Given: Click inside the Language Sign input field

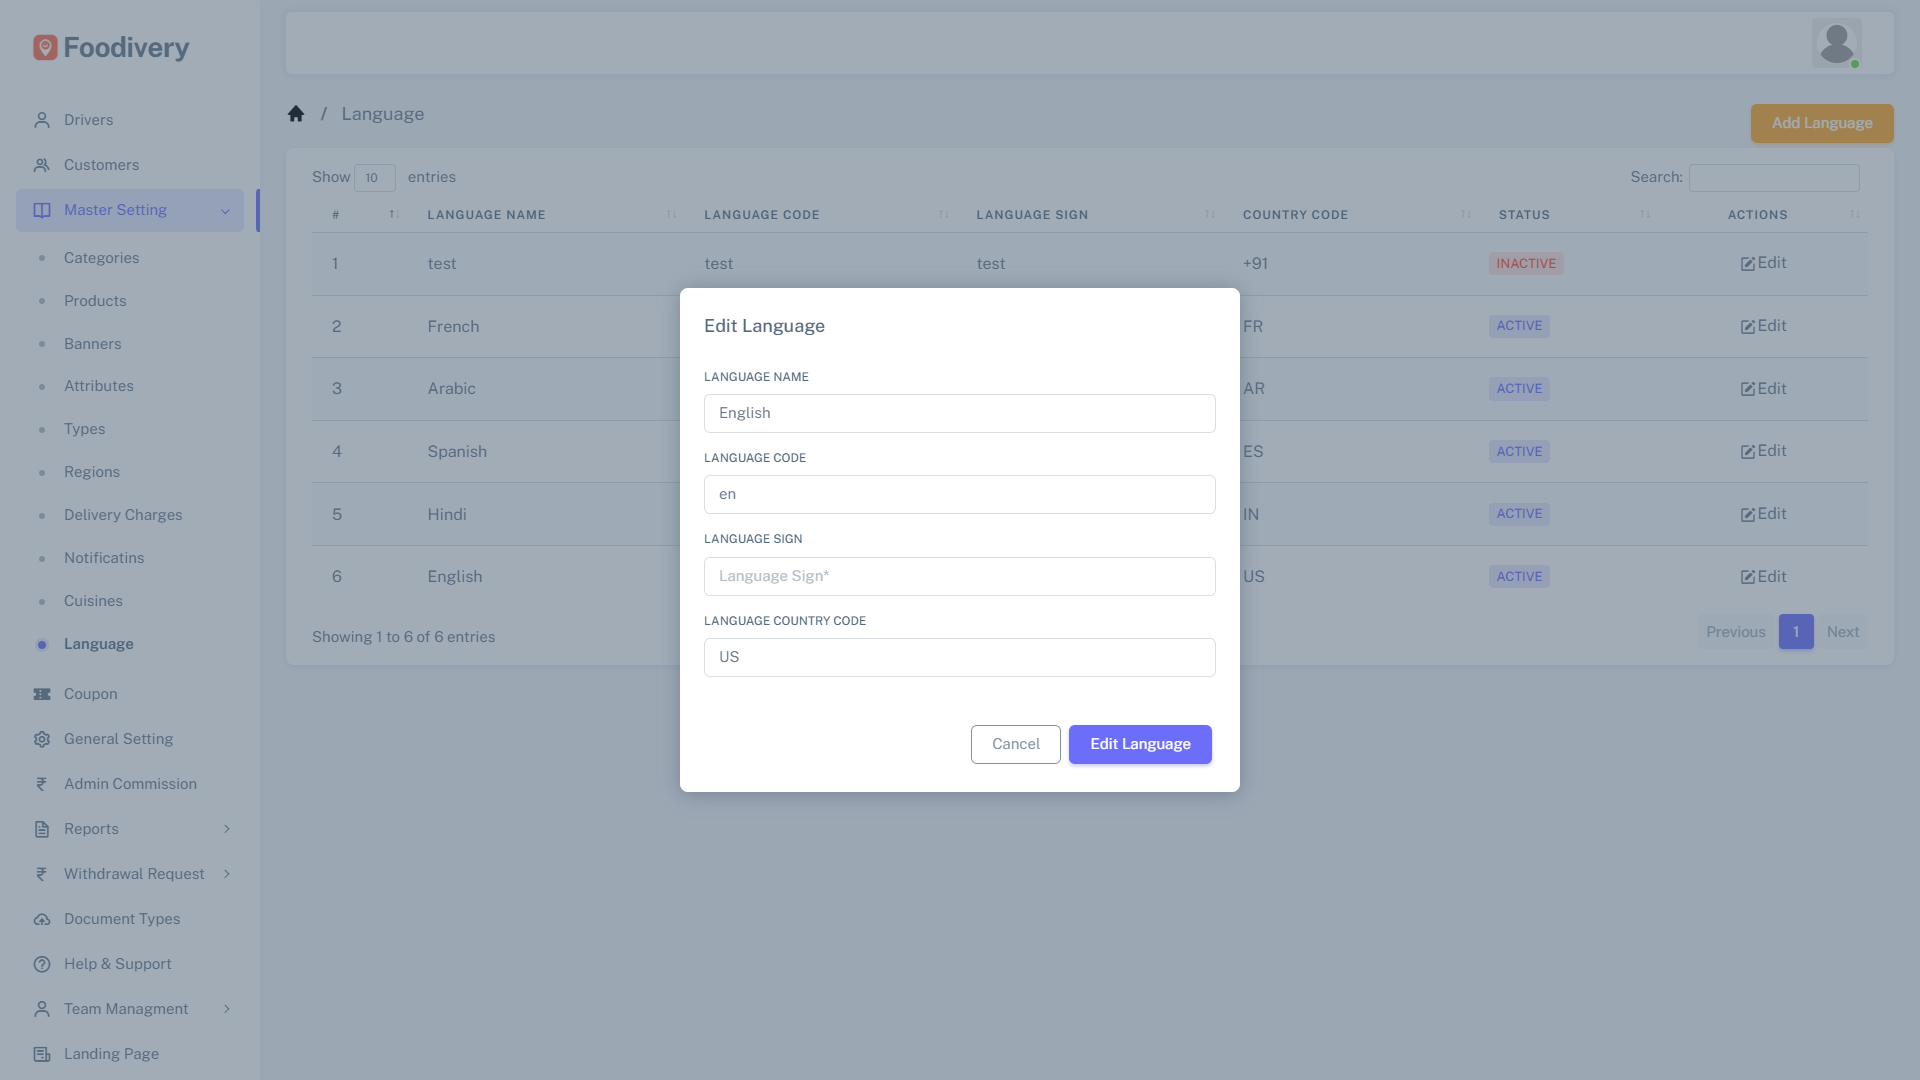Looking at the screenshot, I should pos(959,576).
